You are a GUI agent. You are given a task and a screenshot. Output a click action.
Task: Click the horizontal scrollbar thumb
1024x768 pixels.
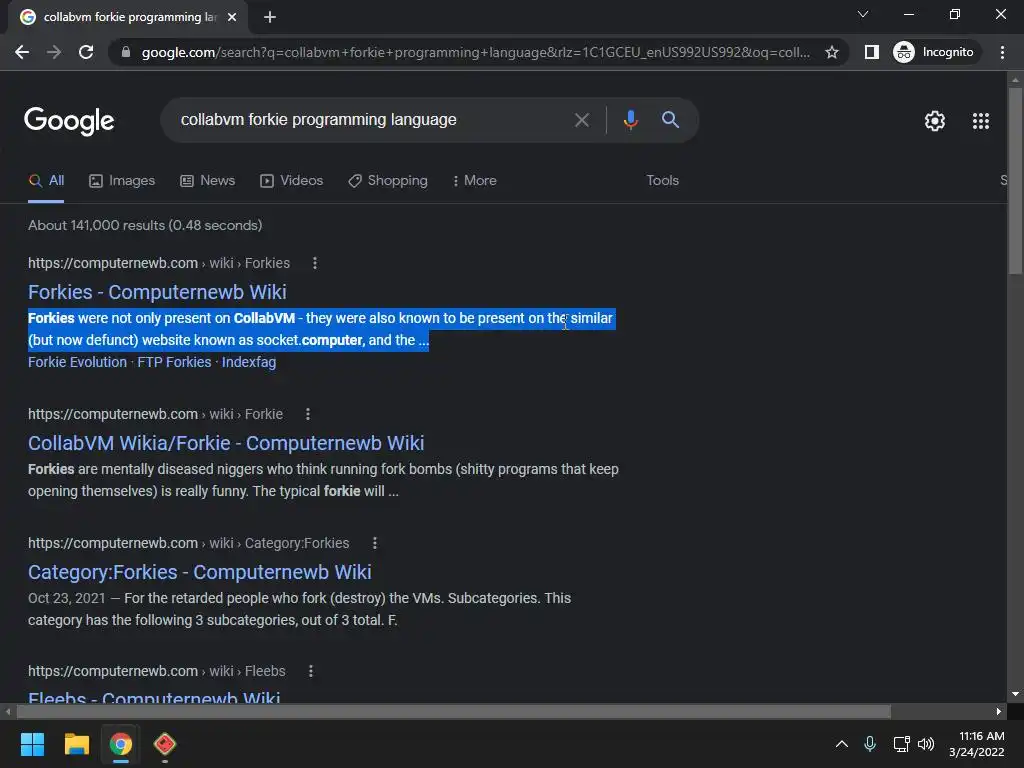tap(454, 711)
